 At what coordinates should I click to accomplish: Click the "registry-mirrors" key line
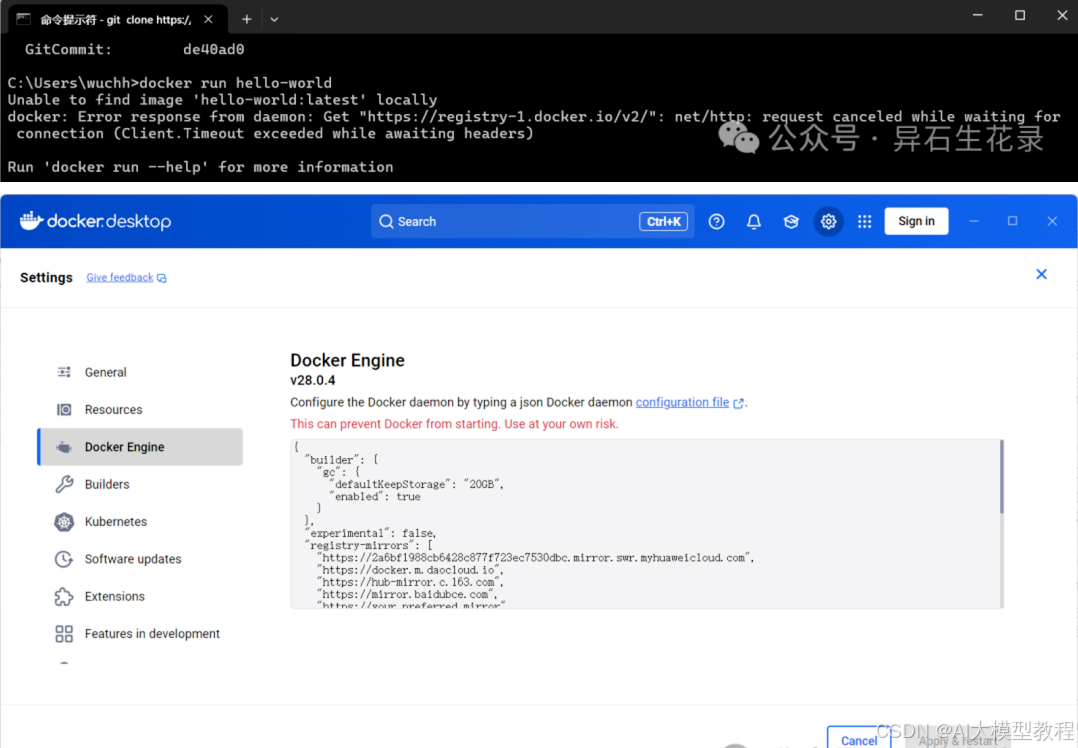[x=368, y=546]
